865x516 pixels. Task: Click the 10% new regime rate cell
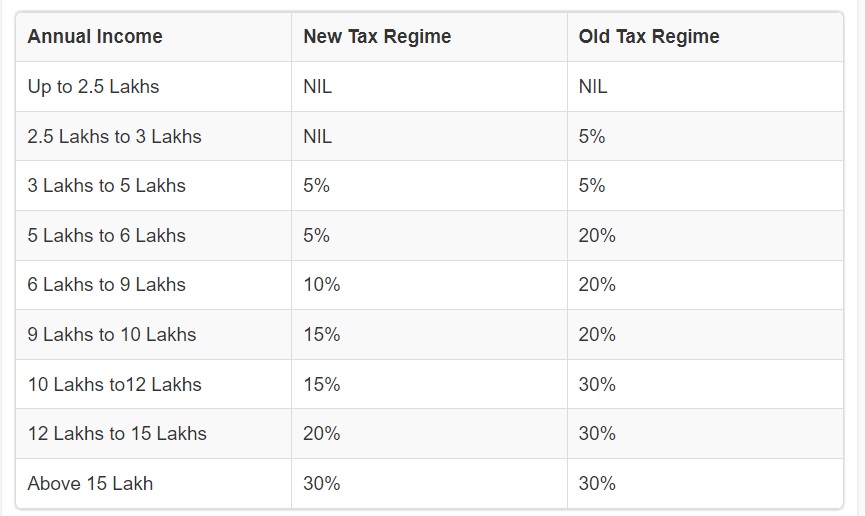(322, 285)
